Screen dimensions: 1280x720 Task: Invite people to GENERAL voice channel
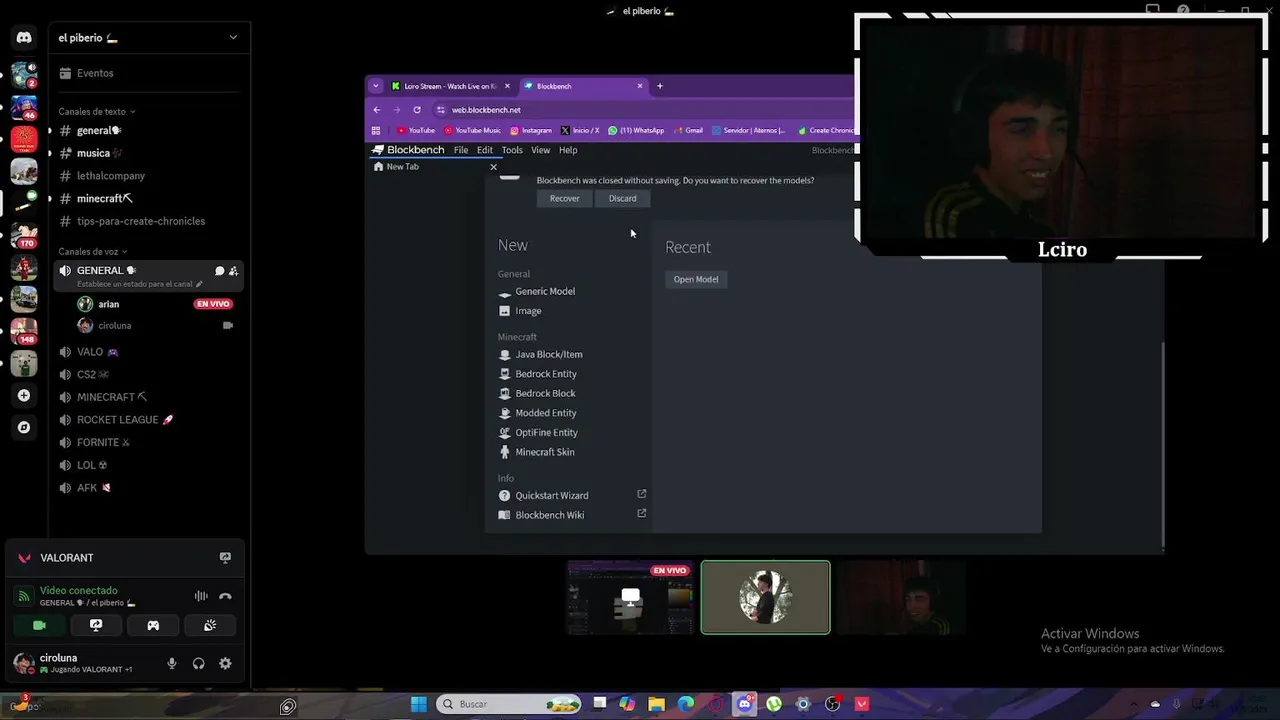pyautogui.click(x=233, y=271)
